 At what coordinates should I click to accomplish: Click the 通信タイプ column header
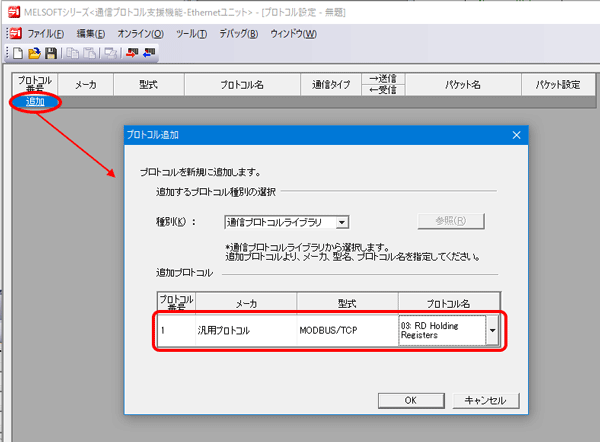[x=331, y=85]
